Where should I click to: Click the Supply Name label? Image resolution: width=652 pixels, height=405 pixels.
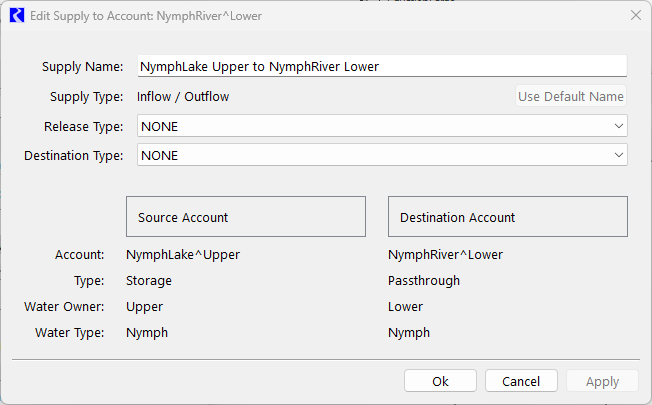82,67
